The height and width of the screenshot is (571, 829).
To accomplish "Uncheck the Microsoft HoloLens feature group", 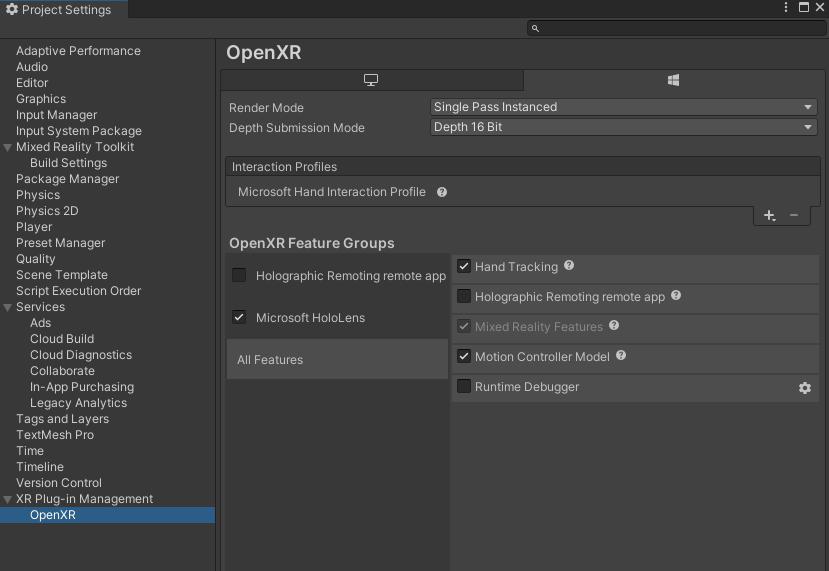I will (239, 317).
